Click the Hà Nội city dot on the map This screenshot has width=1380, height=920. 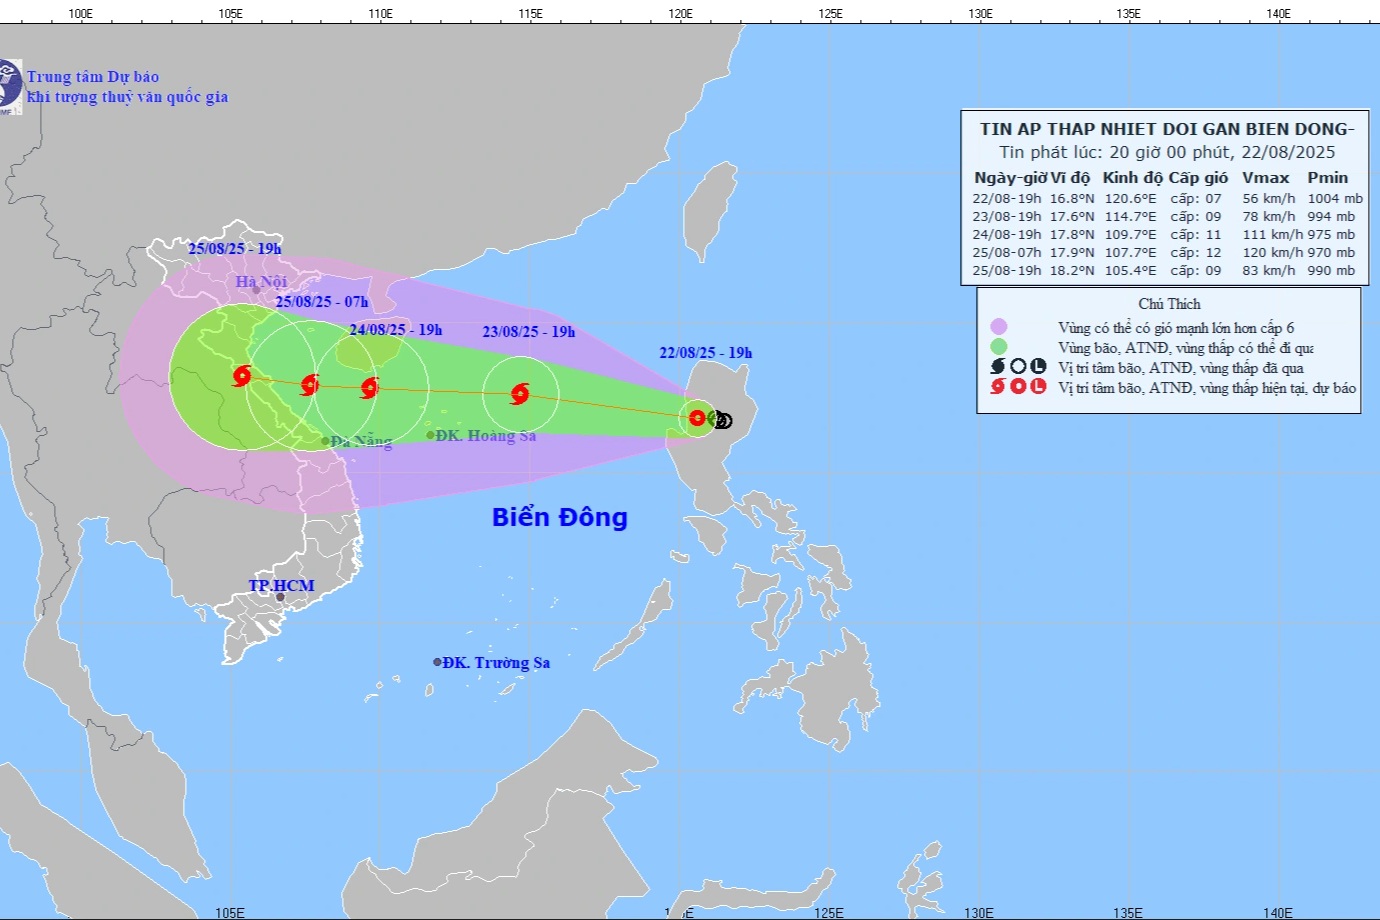pyautogui.click(x=256, y=291)
